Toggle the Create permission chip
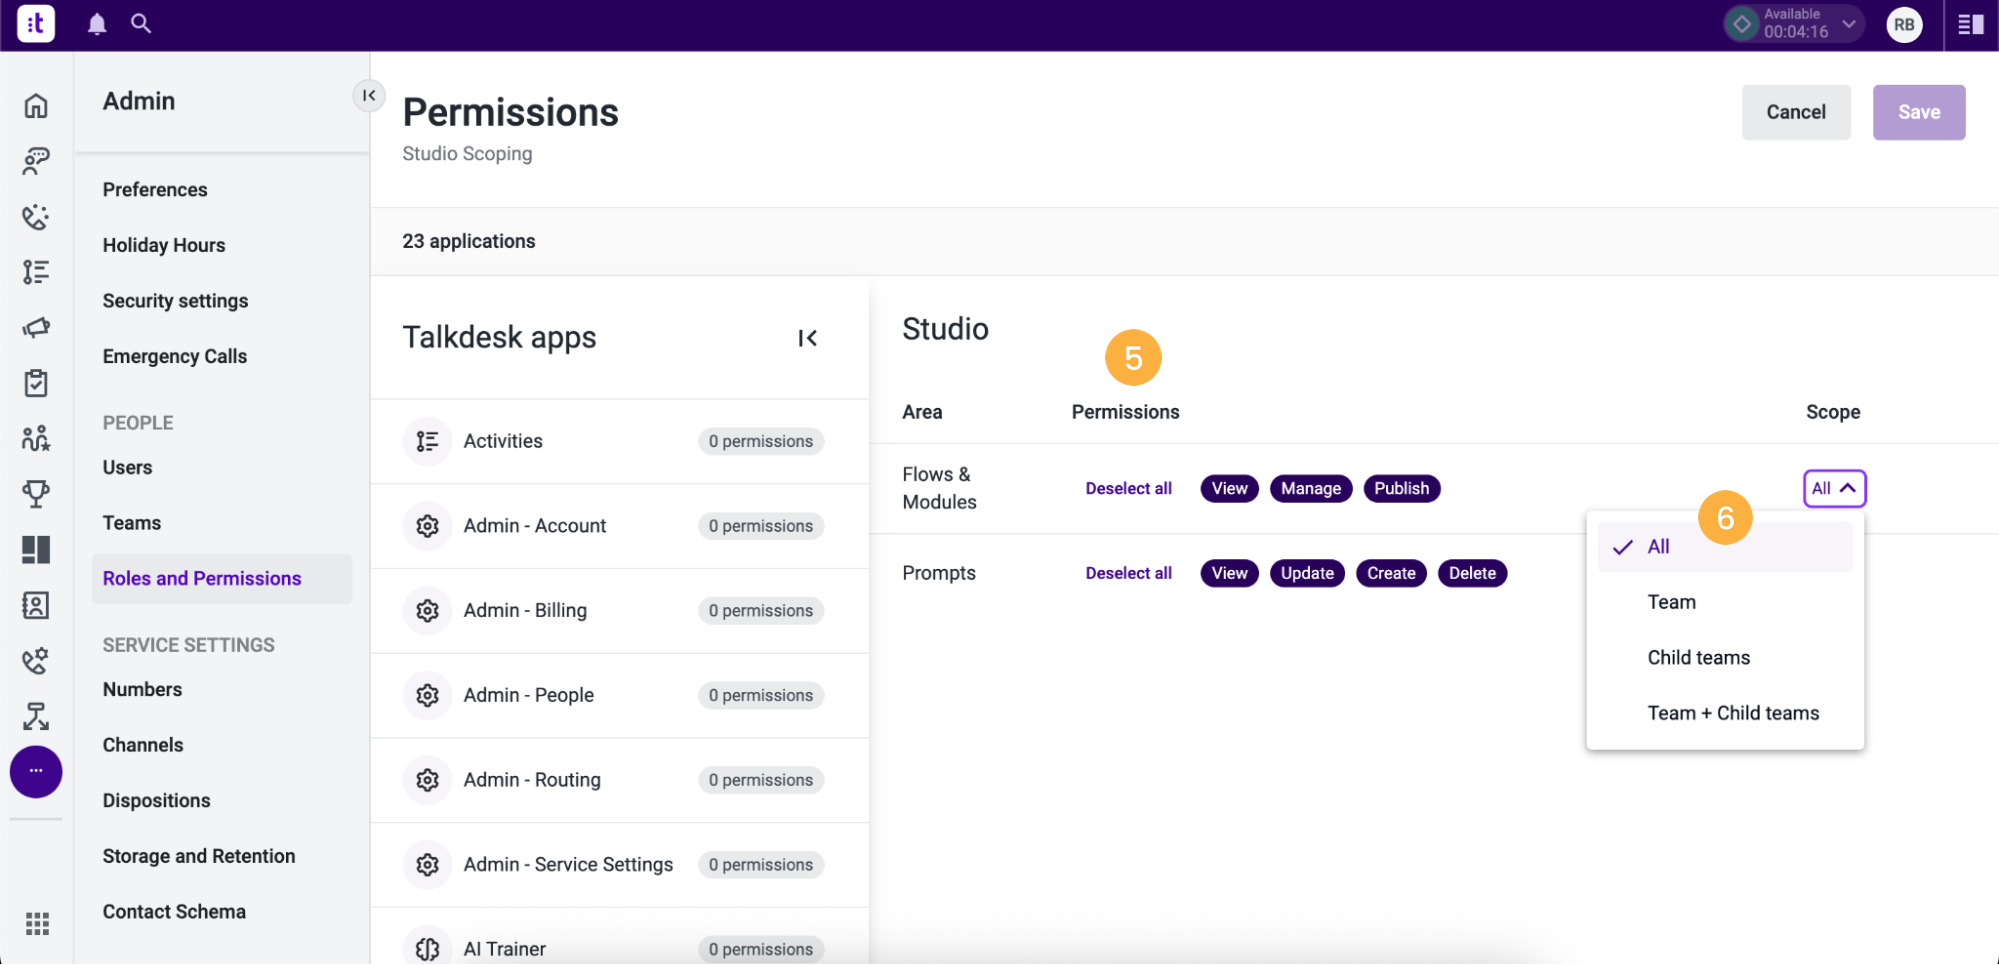Image resolution: width=1999 pixels, height=965 pixels. click(1391, 573)
